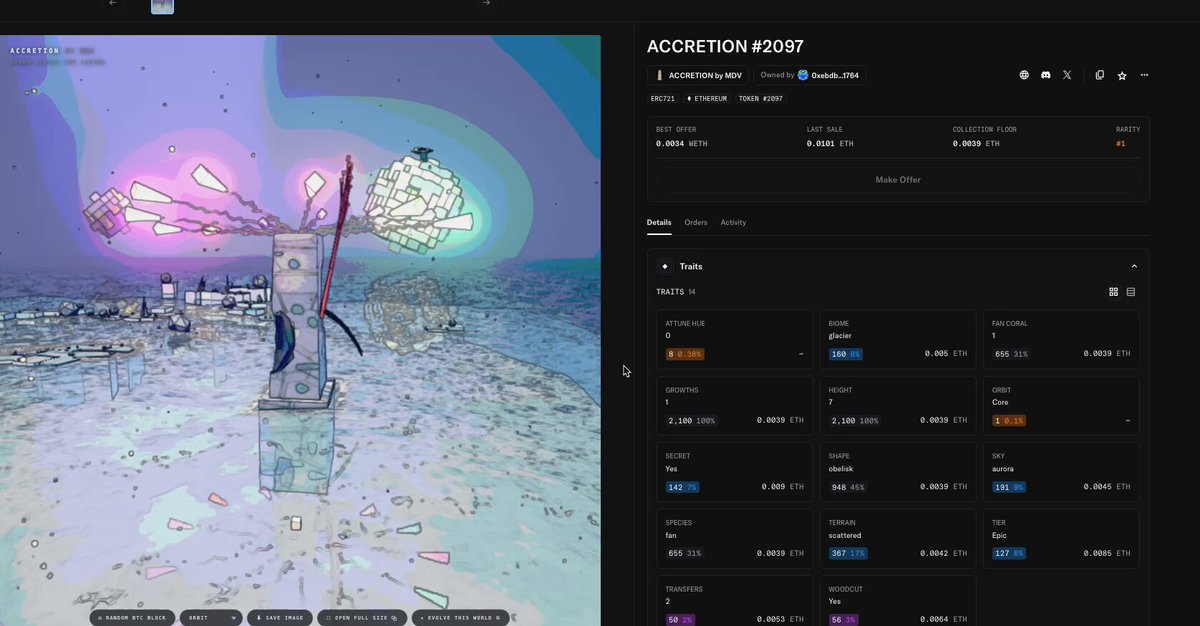Switch traits to grid view

[x=1114, y=292]
